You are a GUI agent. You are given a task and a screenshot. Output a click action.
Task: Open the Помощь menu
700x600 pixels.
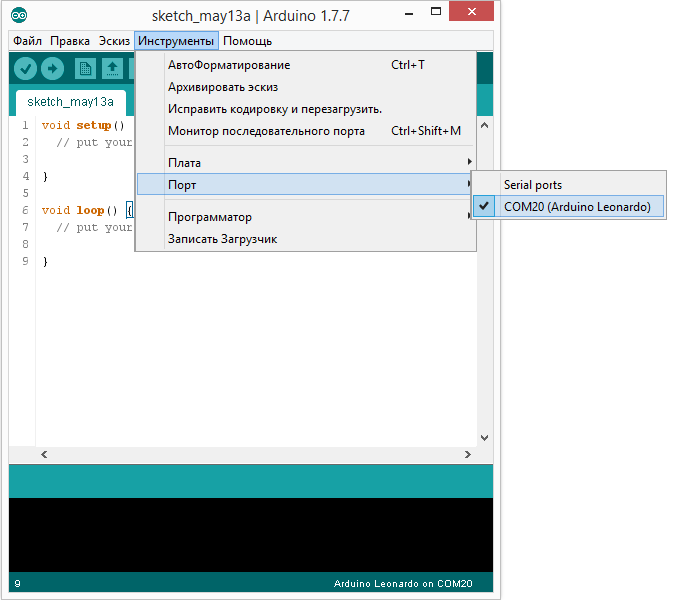tap(247, 41)
